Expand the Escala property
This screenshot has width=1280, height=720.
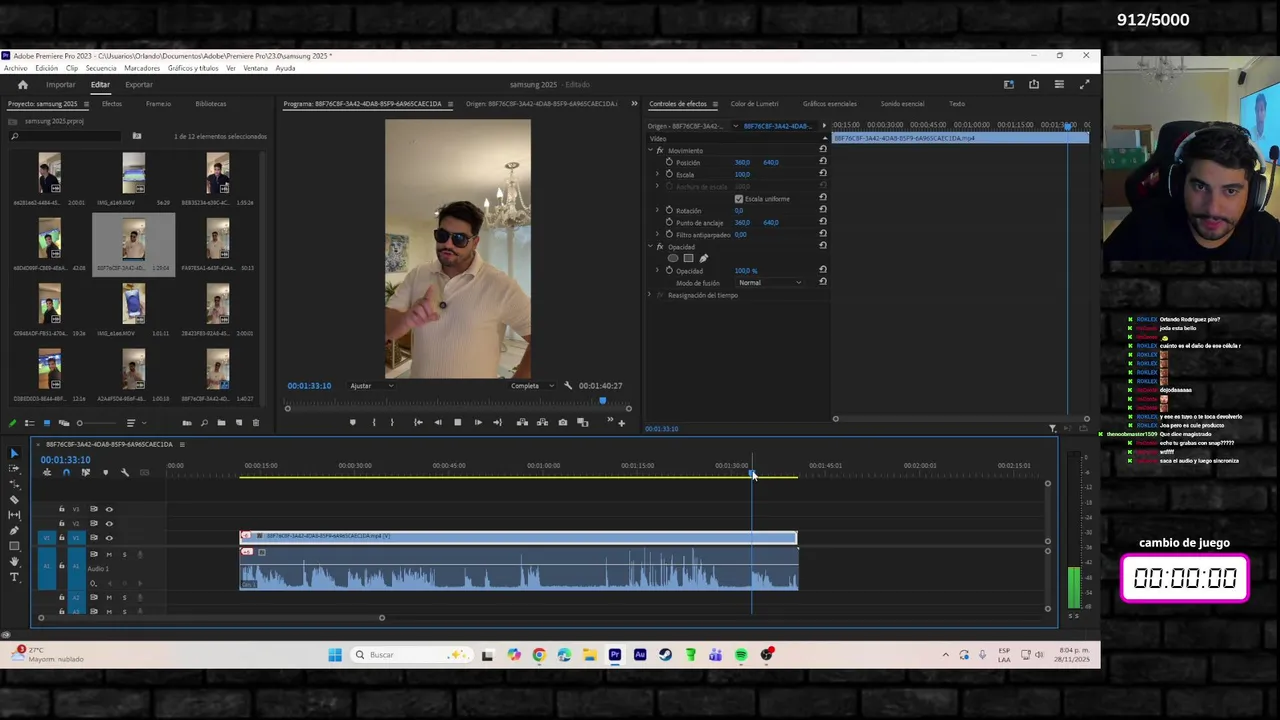(x=658, y=174)
